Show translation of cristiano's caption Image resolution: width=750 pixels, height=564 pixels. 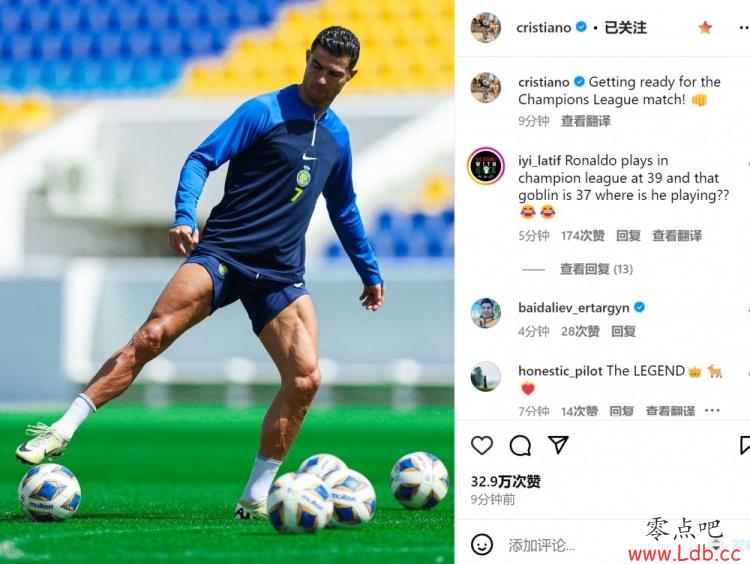pyautogui.click(x=585, y=121)
